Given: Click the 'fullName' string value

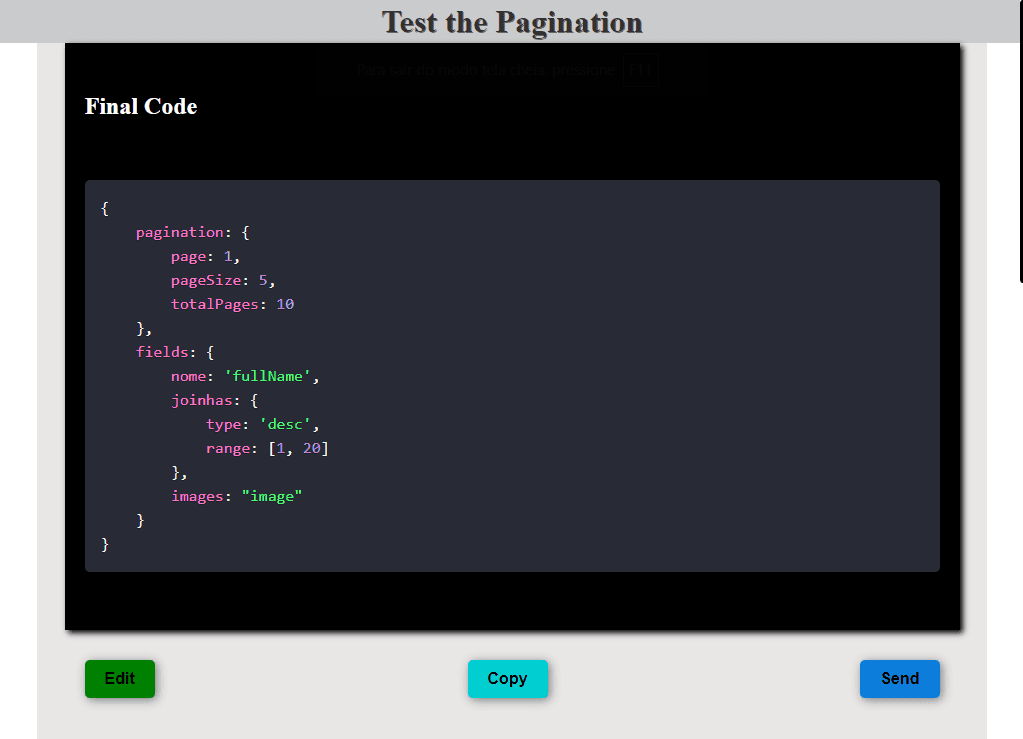Looking at the screenshot, I should [267, 377].
